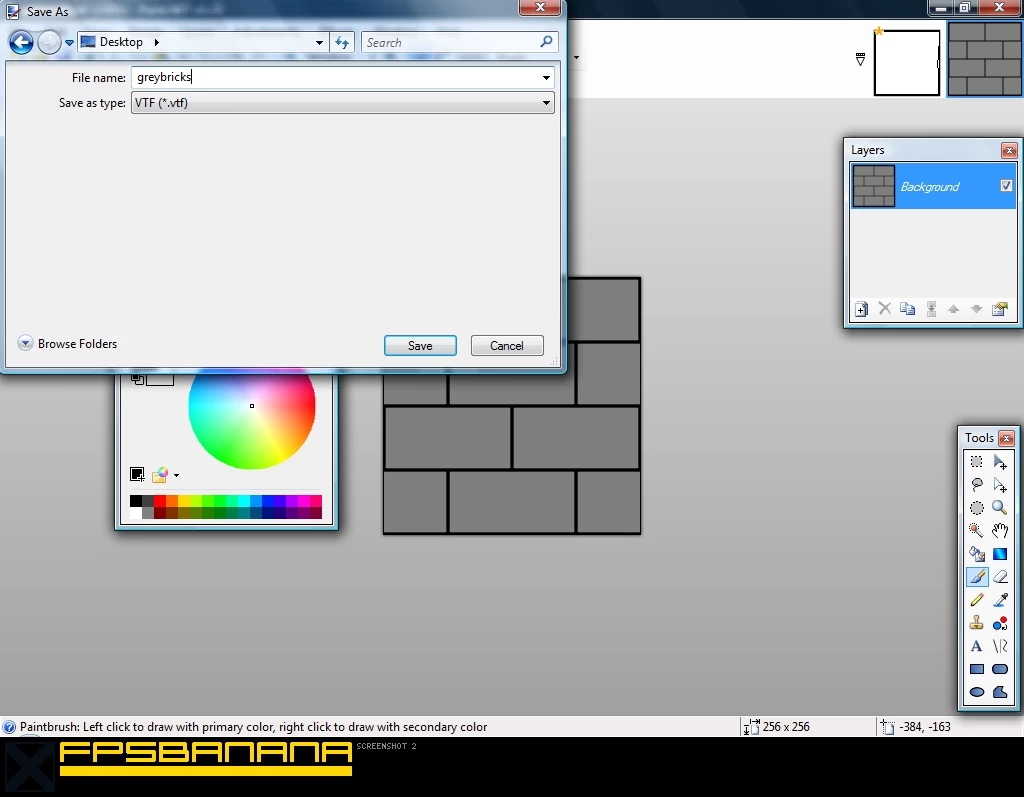
Task: Expand the Browse Folders section
Action: (x=25, y=343)
